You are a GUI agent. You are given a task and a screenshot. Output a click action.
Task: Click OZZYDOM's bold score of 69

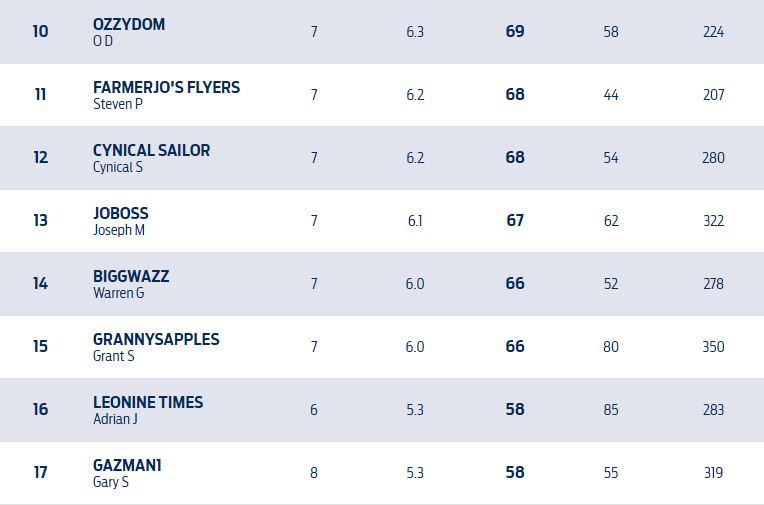click(x=515, y=32)
